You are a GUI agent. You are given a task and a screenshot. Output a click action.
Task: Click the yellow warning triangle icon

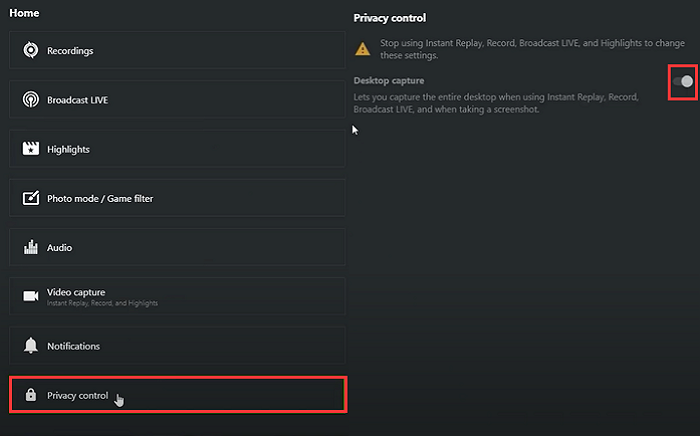(x=362, y=49)
